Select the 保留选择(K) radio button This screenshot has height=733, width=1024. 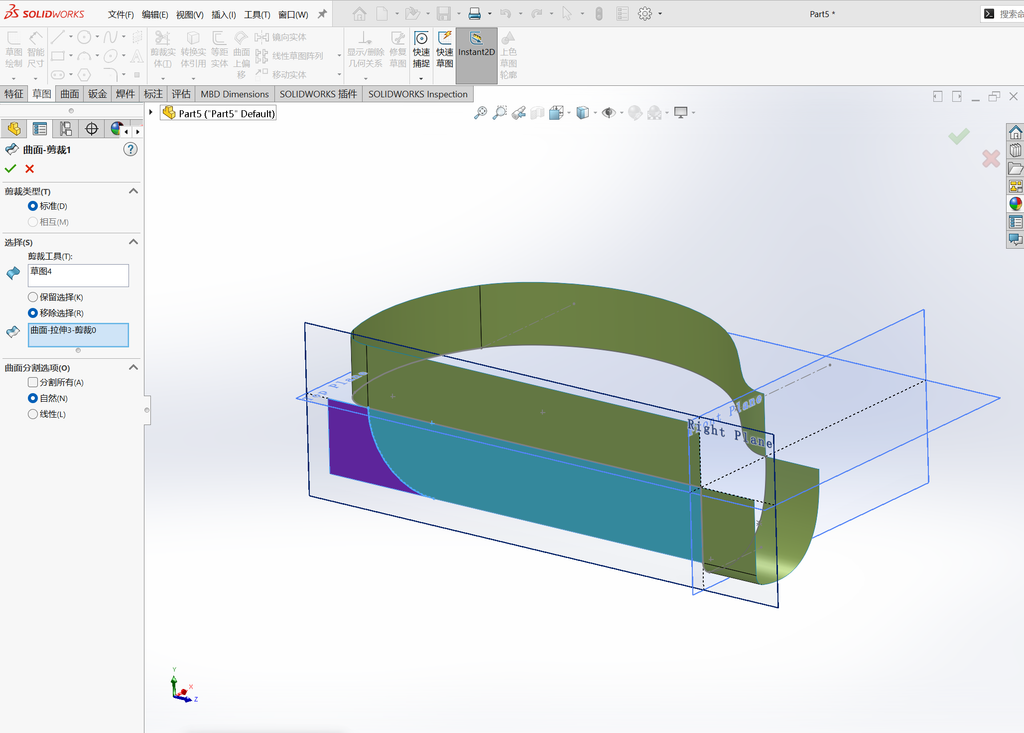pos(33,297)
